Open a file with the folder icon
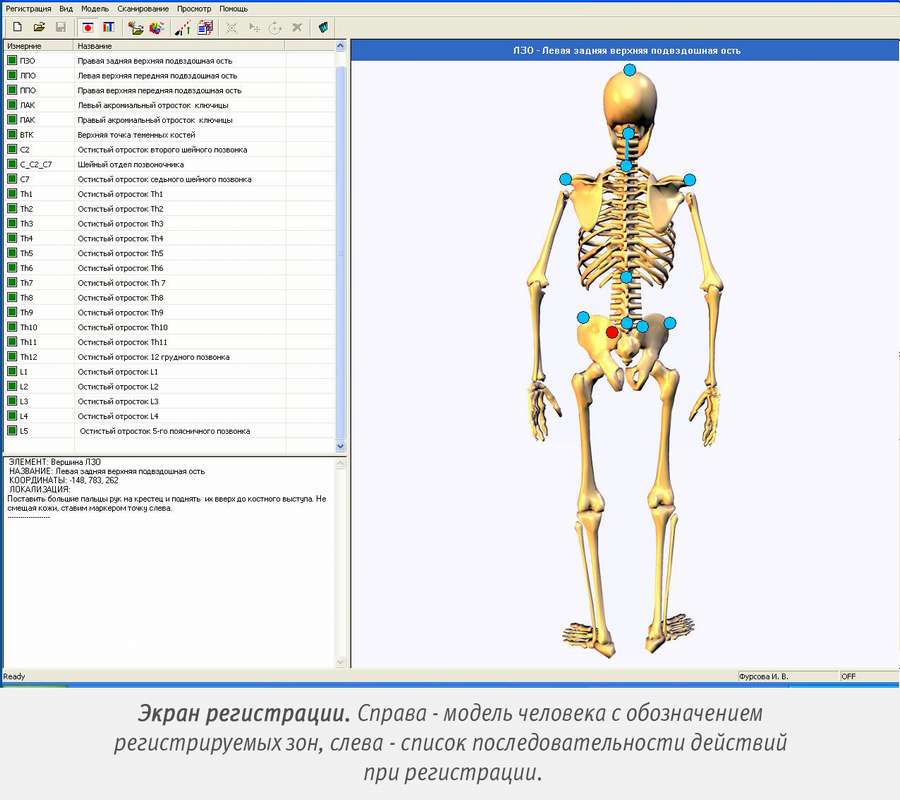 (39, 27)
